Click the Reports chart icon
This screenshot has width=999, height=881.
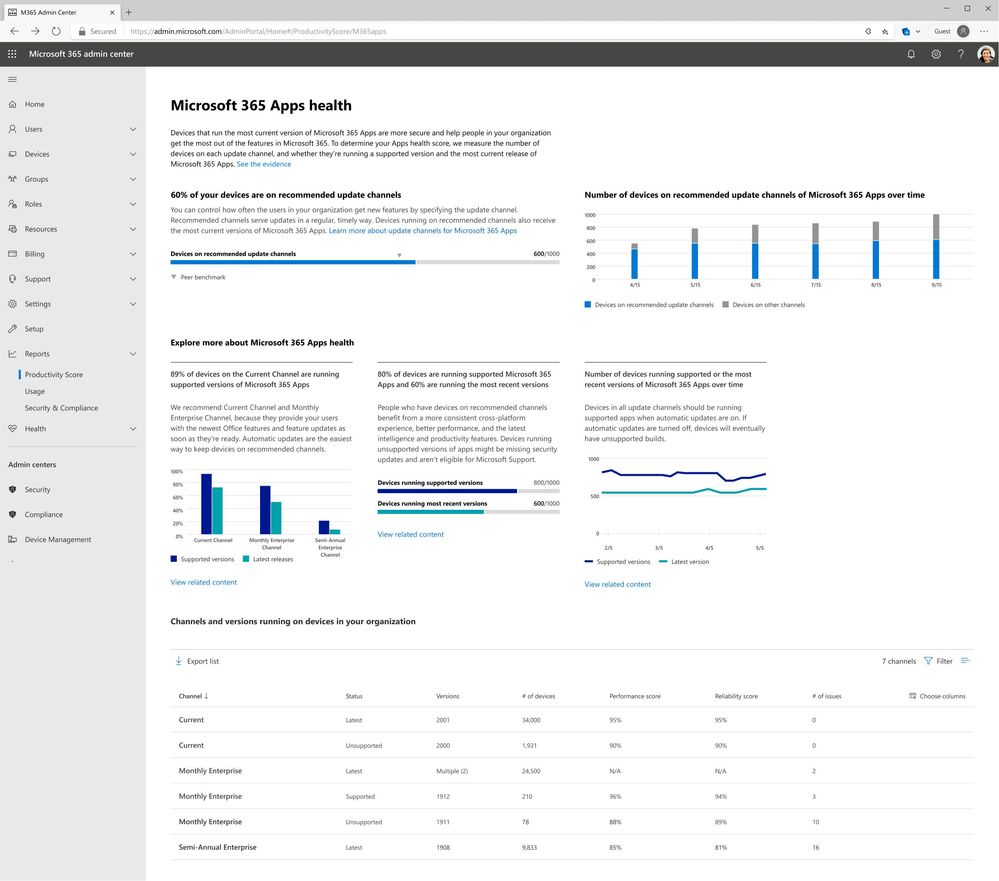[12, 354]
